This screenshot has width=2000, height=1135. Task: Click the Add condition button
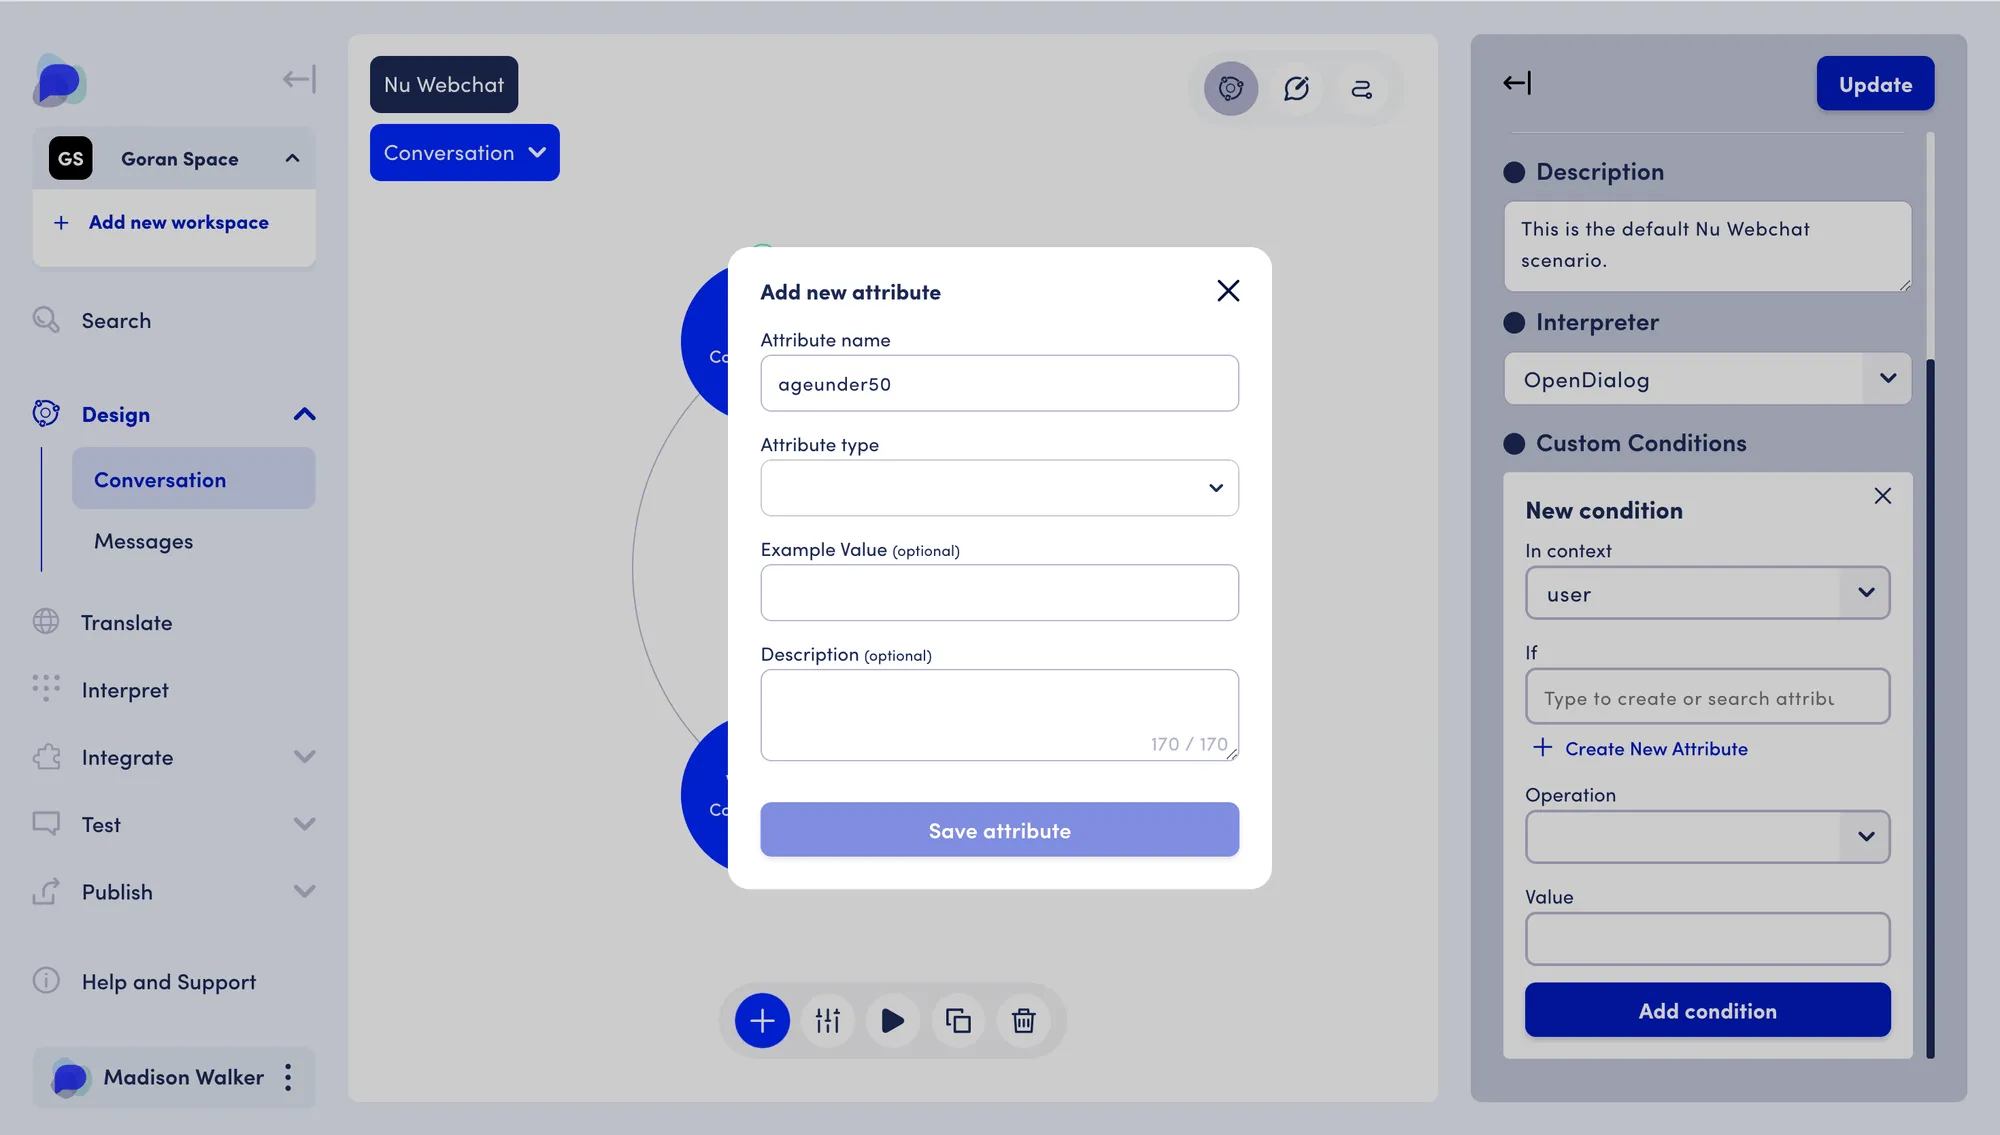point(1708,1010)
